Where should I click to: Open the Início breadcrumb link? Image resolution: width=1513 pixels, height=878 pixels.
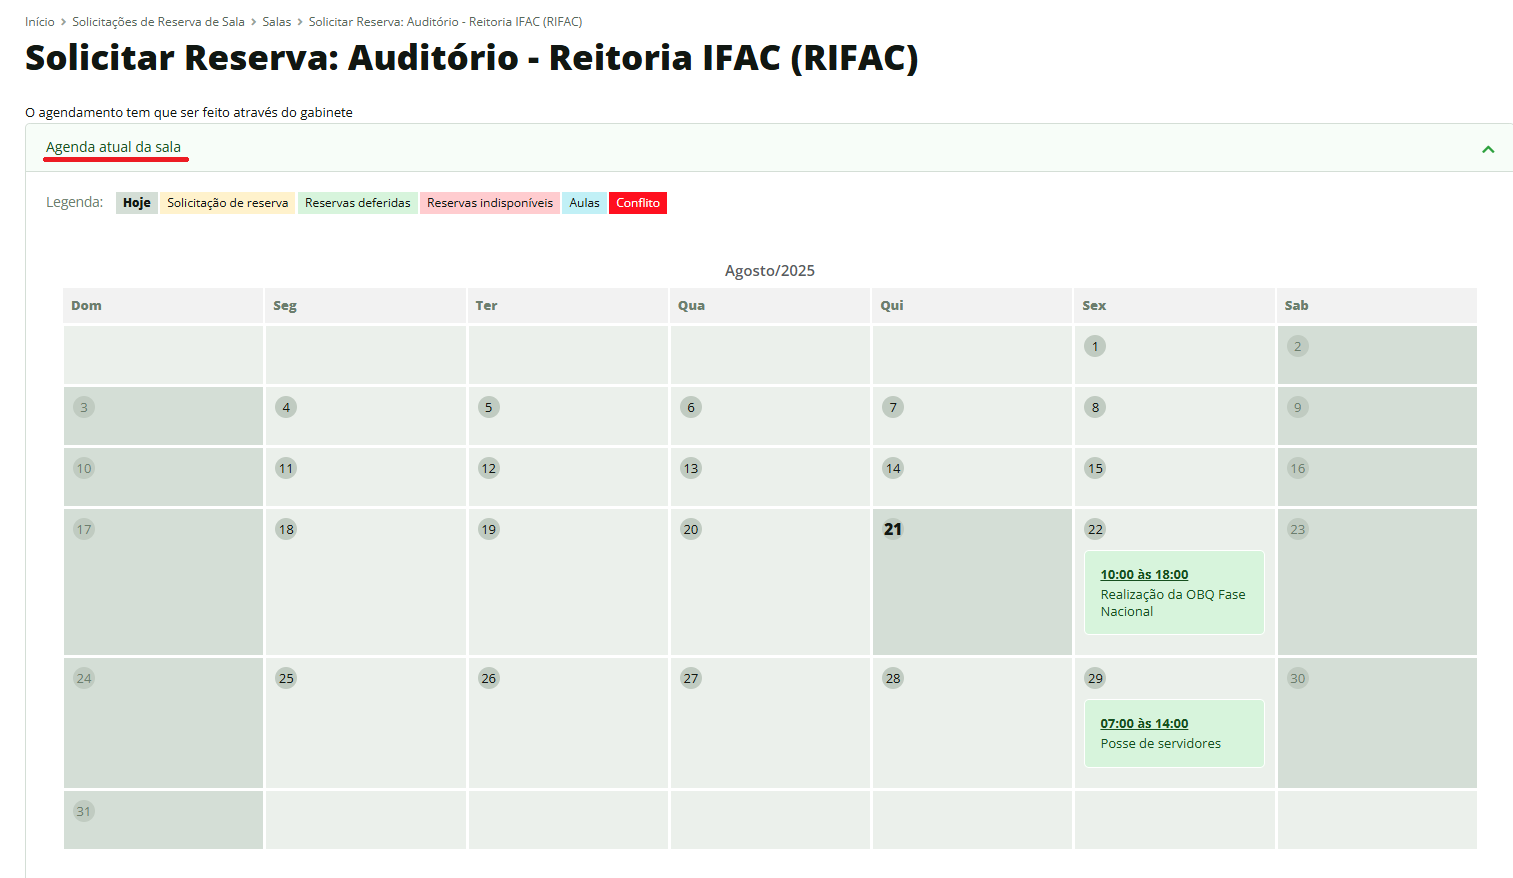pos(40,21)
